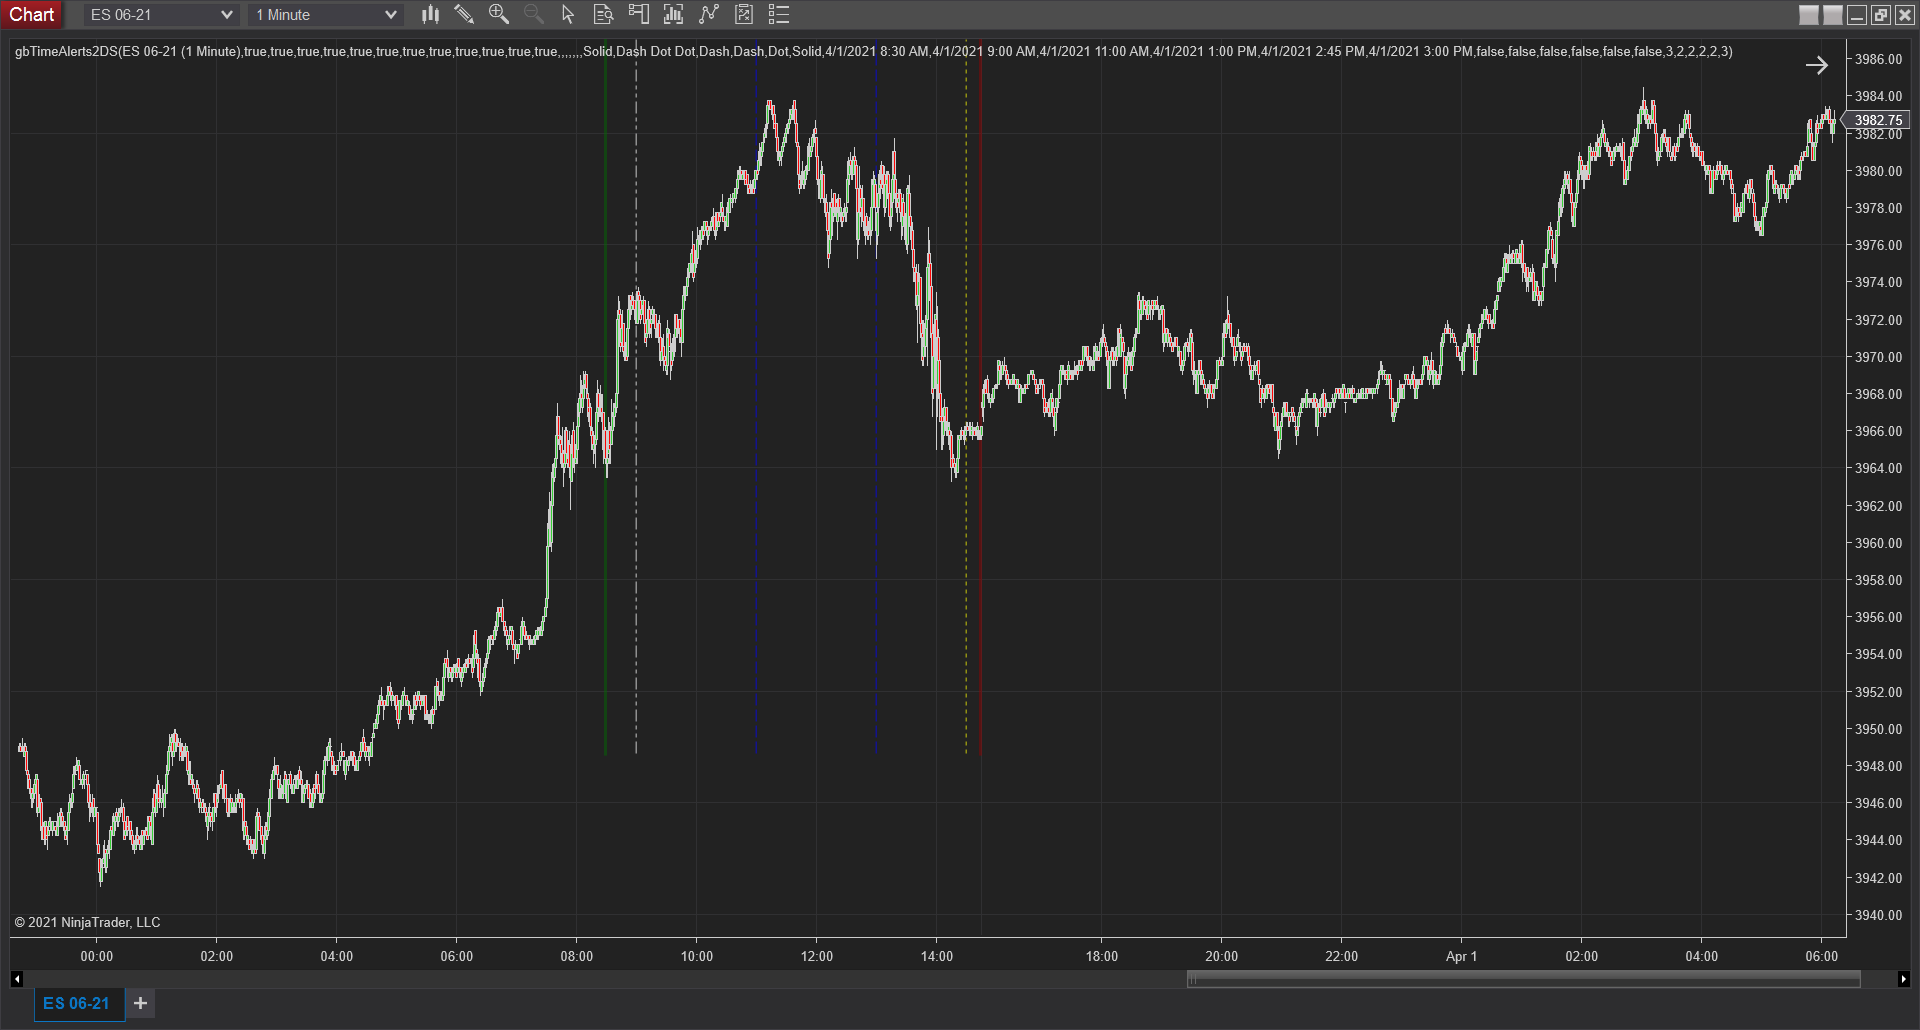Viewport: 1920px width, 1030px height.
Task: Activate the zoom in magnifier tool
Action: 499,14
